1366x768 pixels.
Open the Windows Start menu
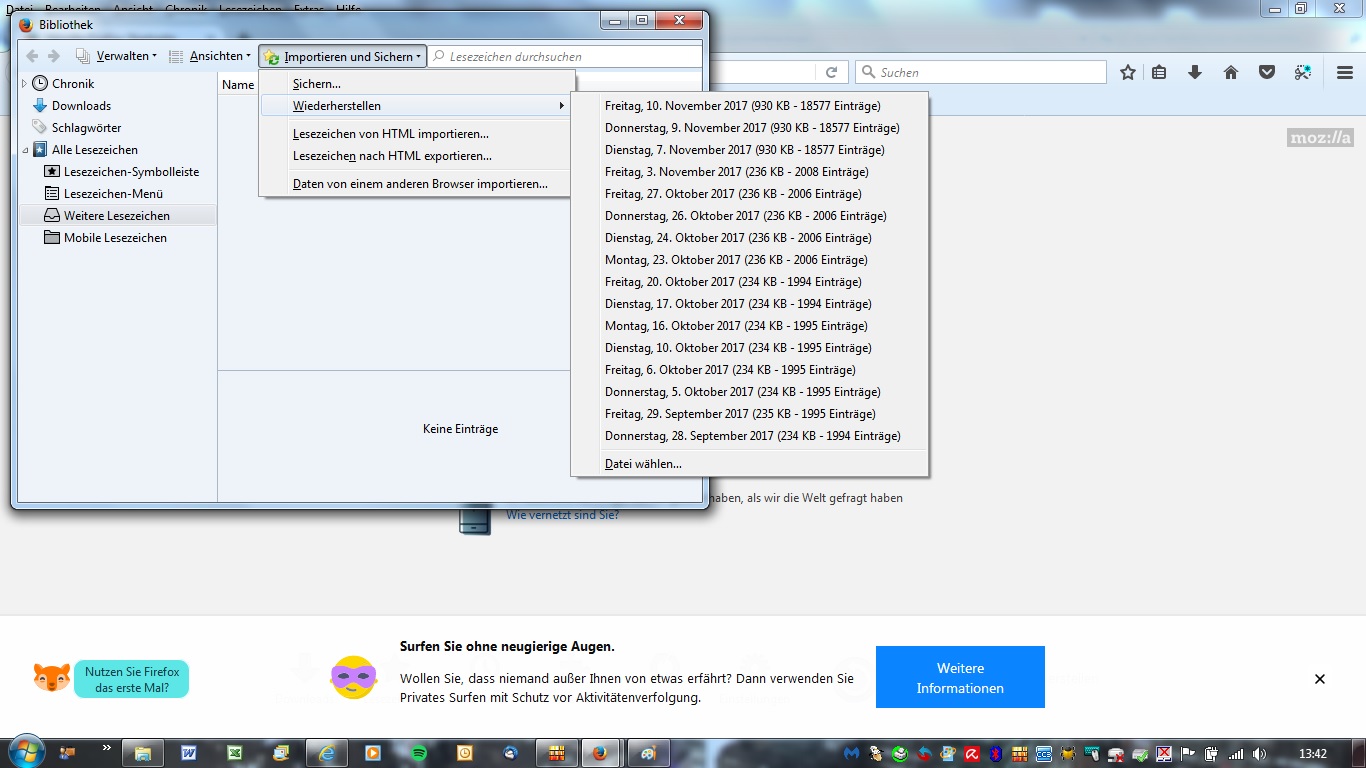click(25, 752)
